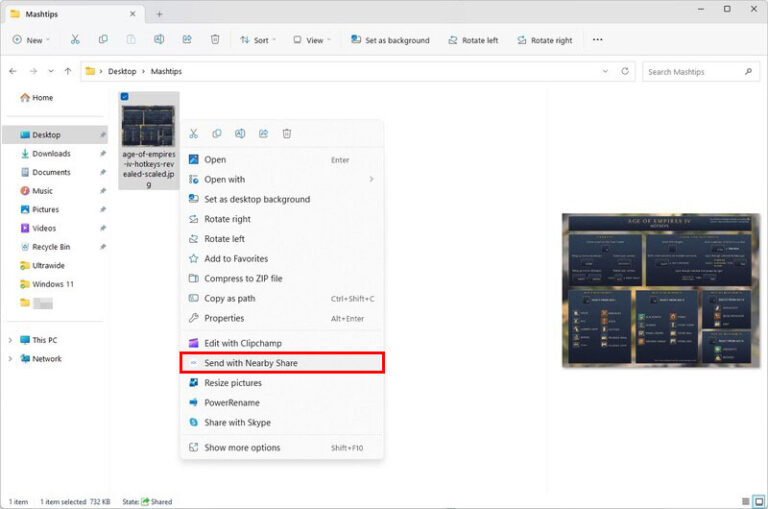
Task: Open the toolbar's three-dots more options
Action: coord(598,40)
